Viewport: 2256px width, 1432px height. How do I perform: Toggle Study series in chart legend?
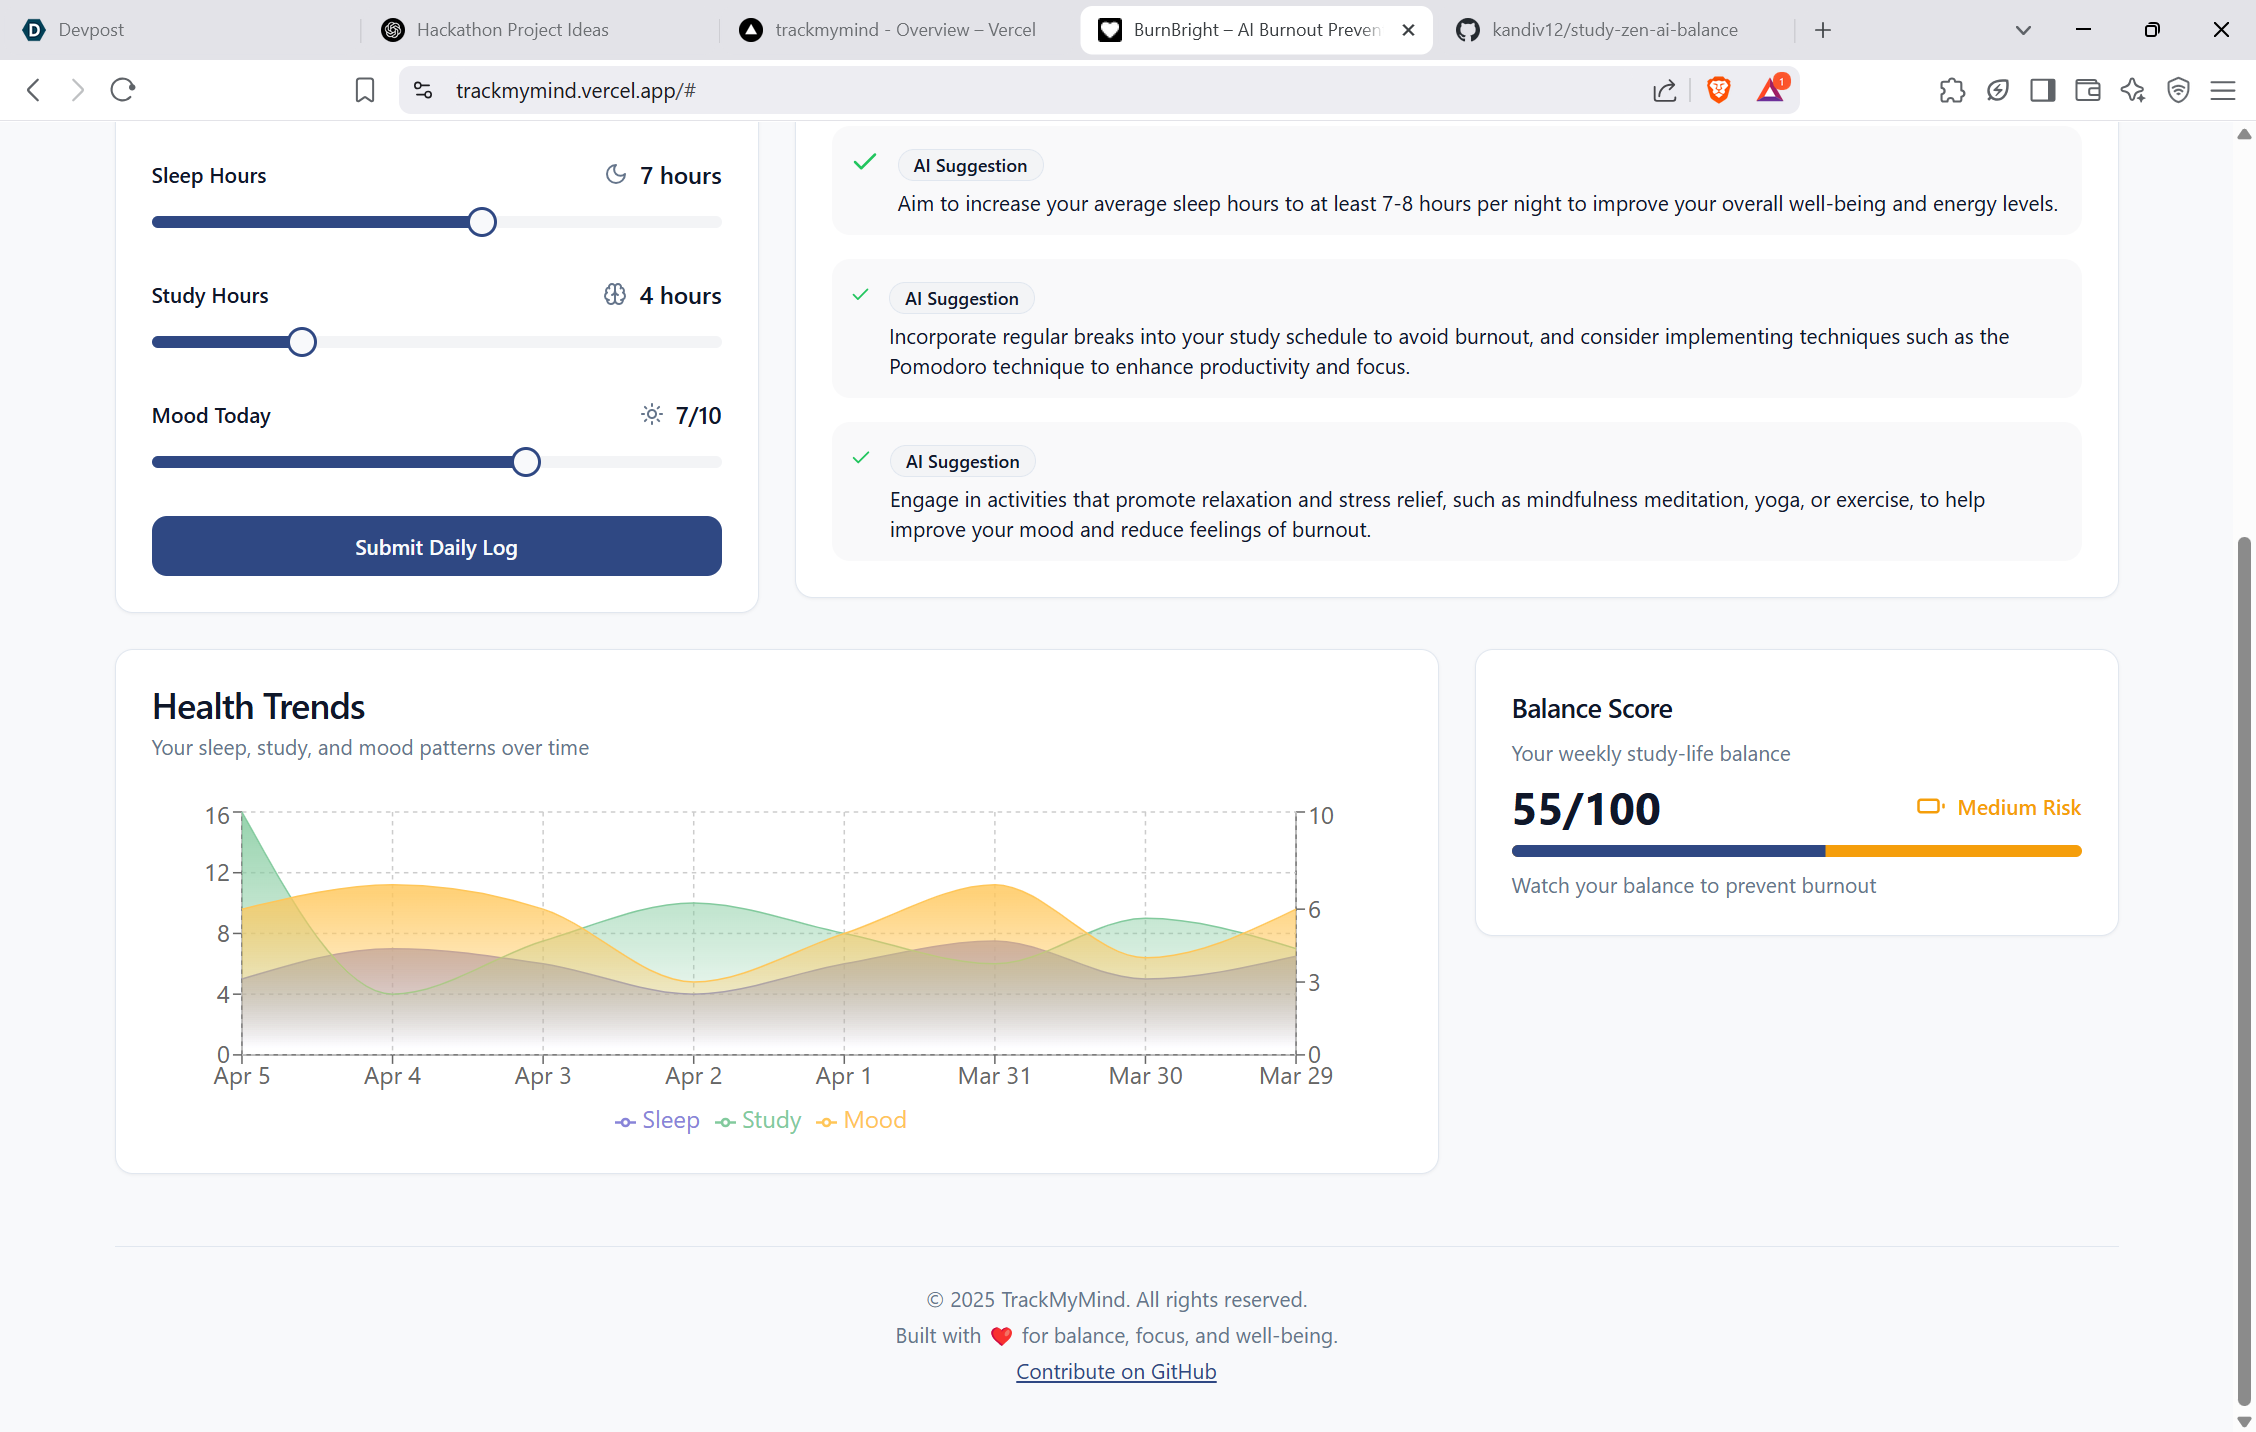(x=758, y=1120)
